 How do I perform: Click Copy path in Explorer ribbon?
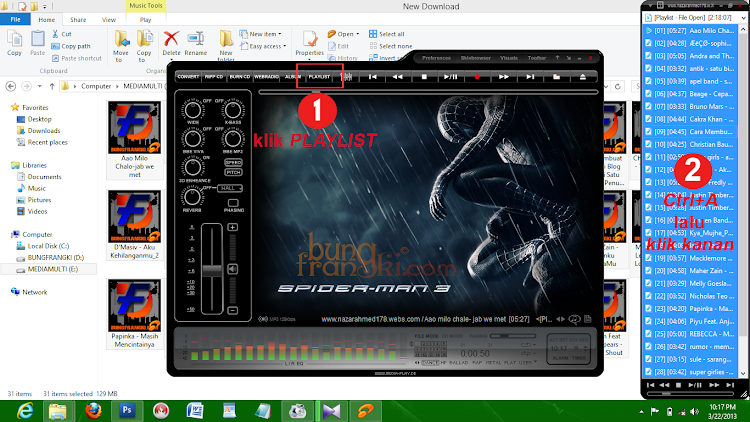tap(71, 46)
